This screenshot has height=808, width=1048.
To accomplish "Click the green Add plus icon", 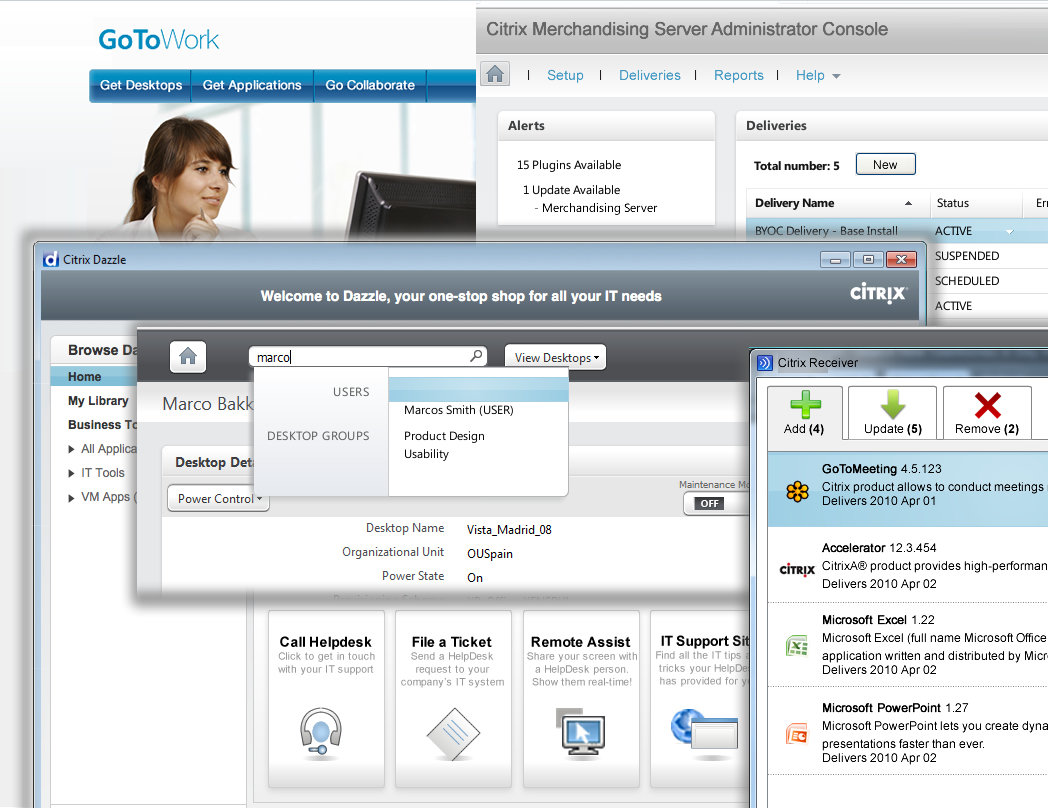I will click(805, 404).
